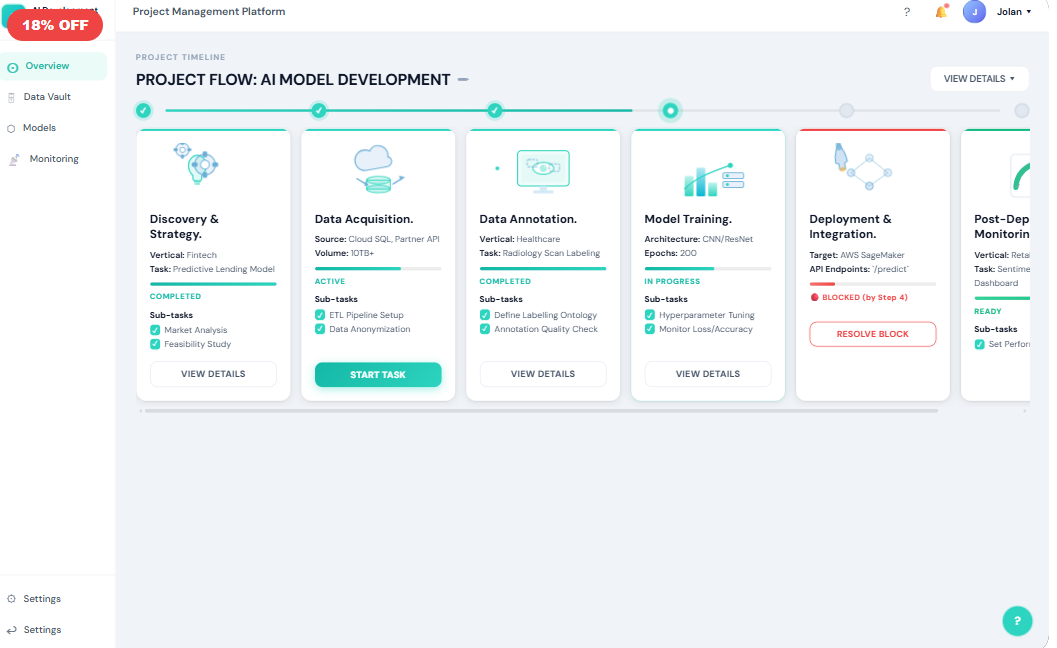1057x648 pixels.
Task: Click RESOLVE BLOCK on Deployment card
Action: (x=872, y=334)
